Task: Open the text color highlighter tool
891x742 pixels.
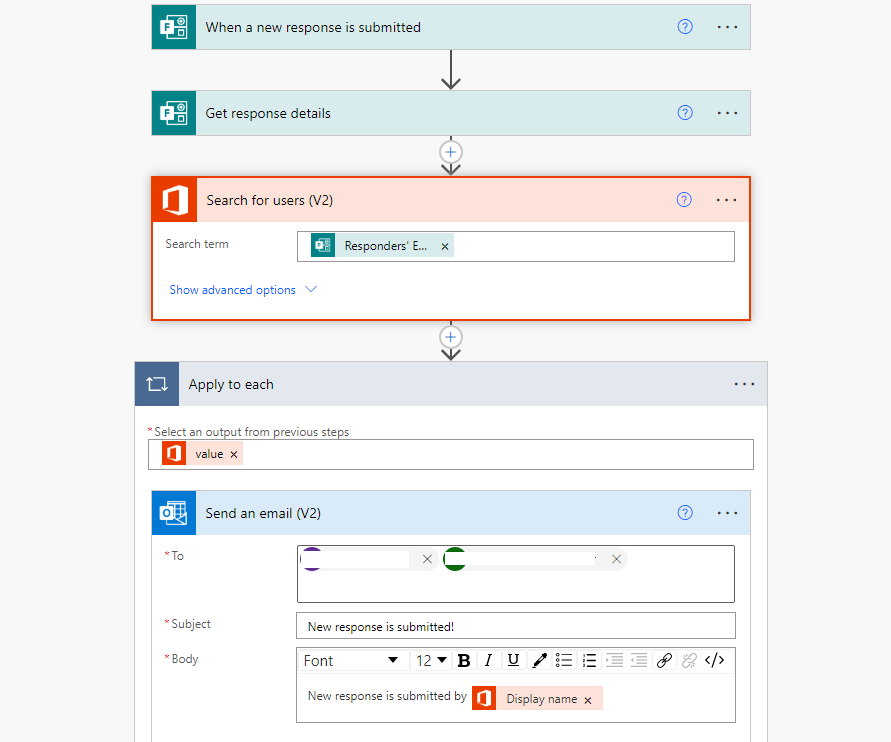Action: coord(539,661)
